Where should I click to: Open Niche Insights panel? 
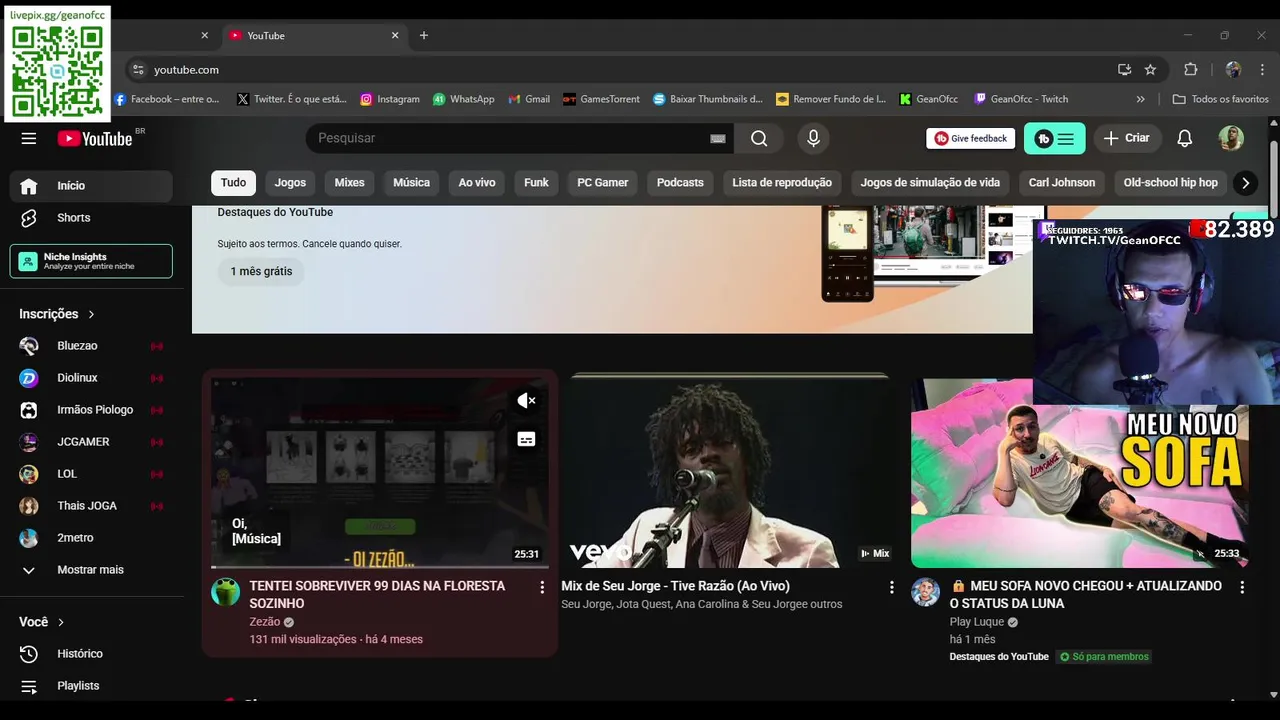(91, 262)
